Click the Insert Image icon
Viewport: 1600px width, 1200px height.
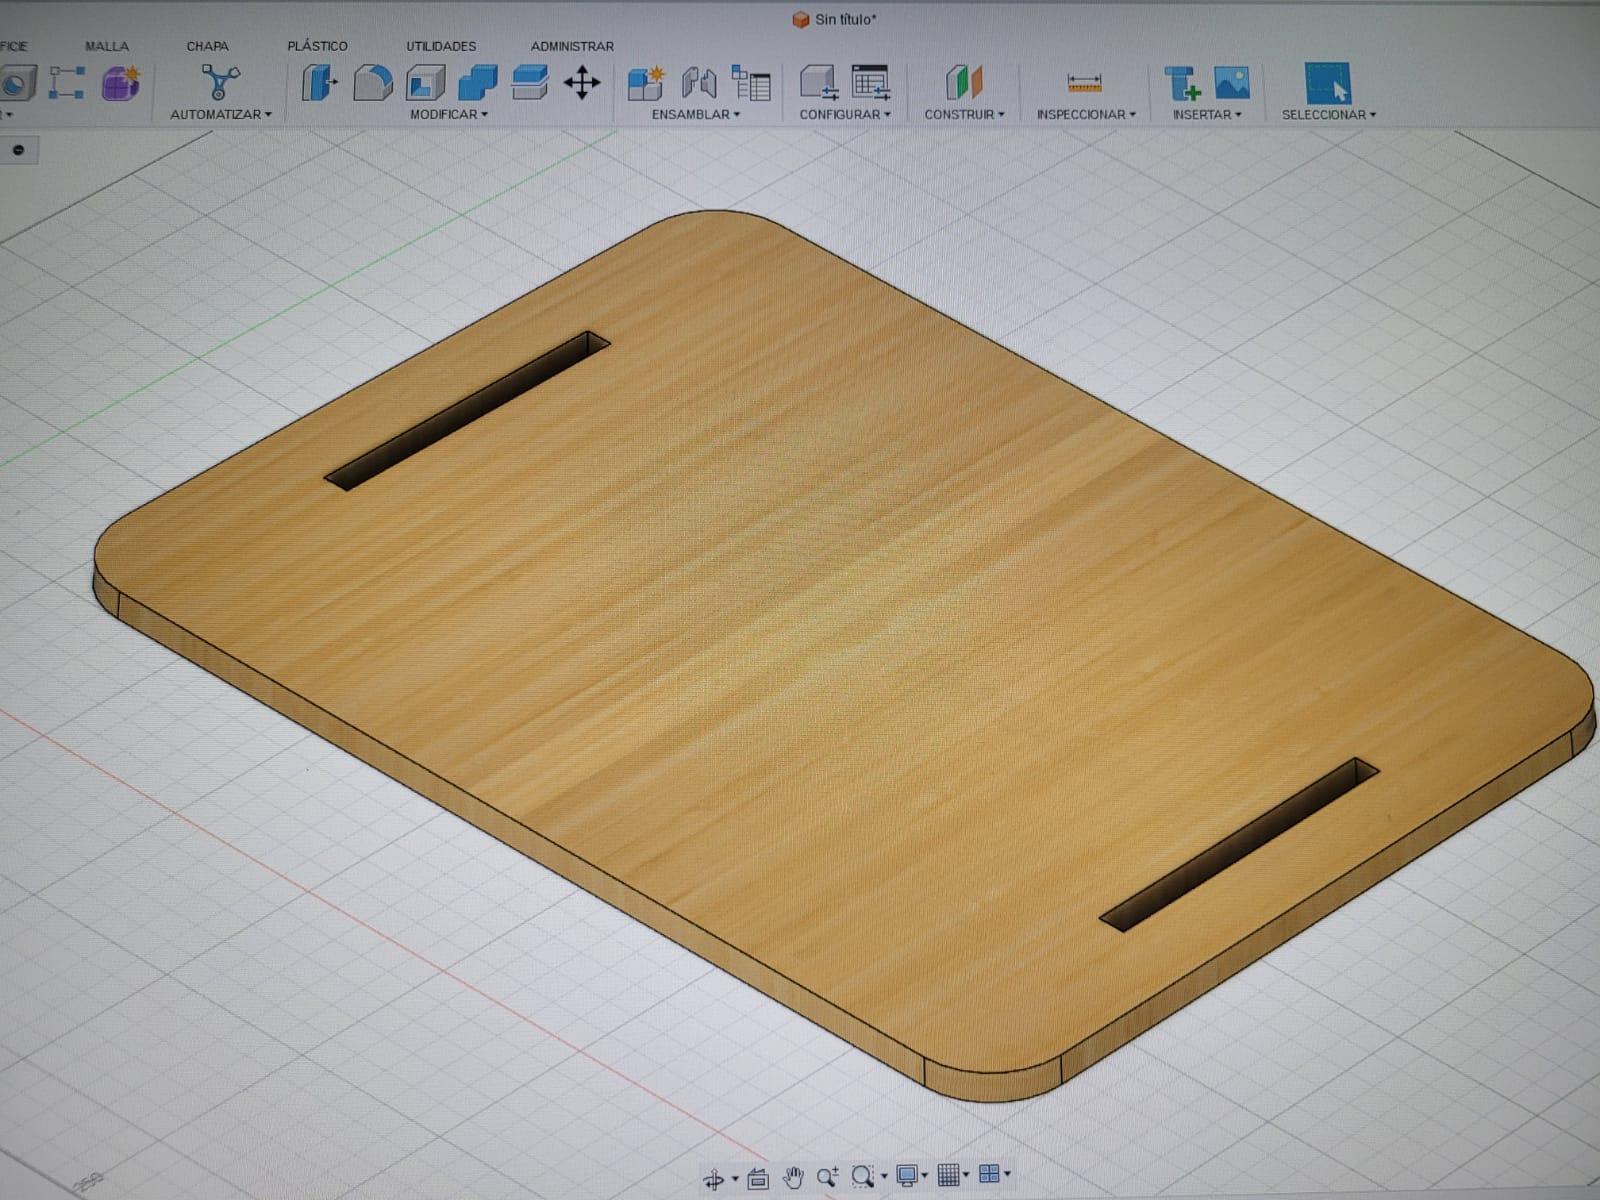[1232, 83]
